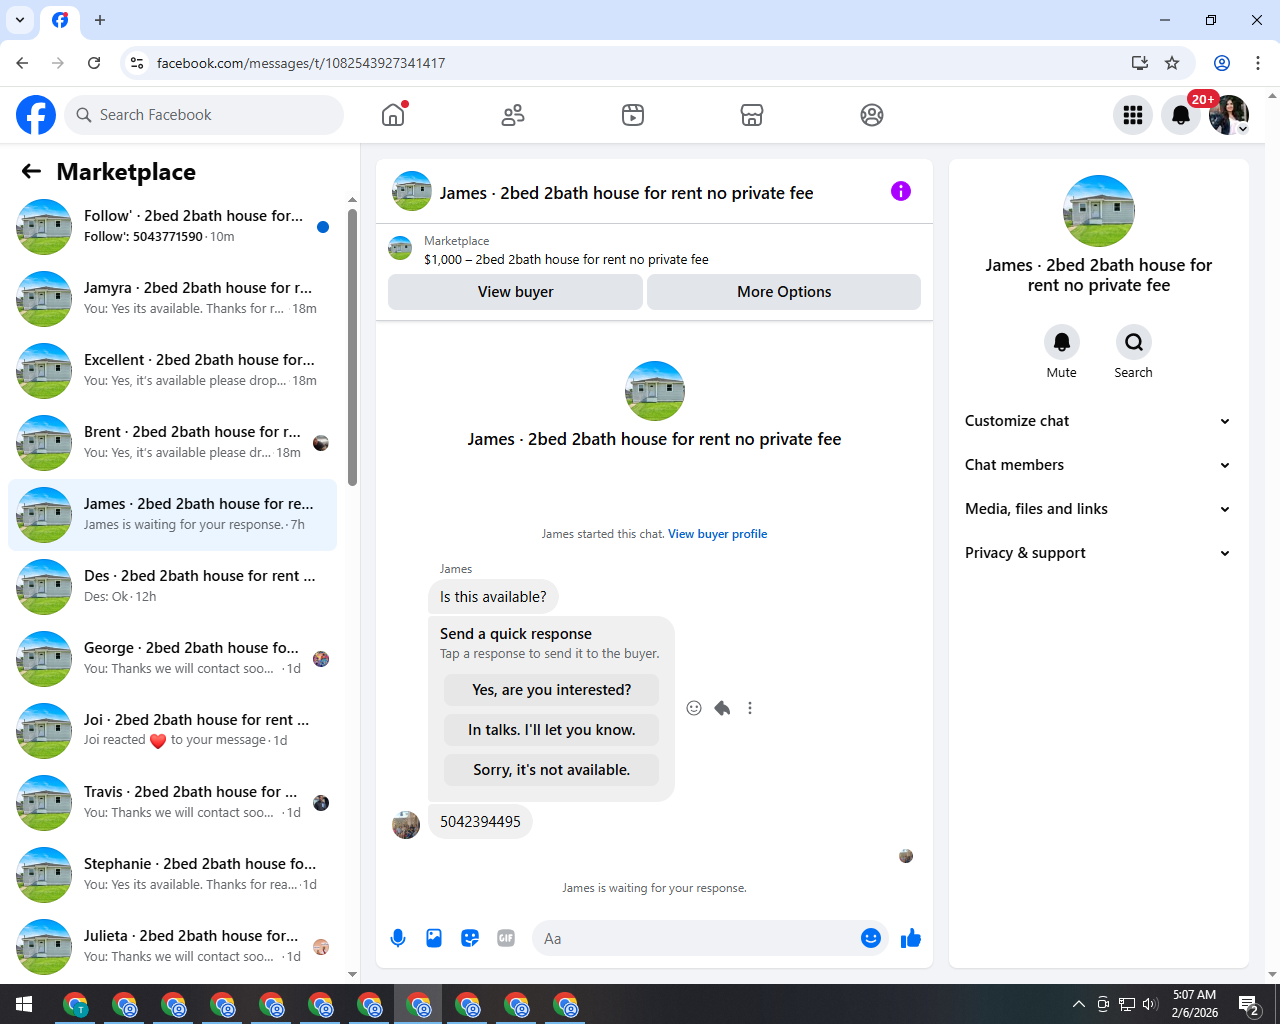The width and height of the screenshot is (1280, 1024).
Task: Expand Media, files and links section
Action: coord(1098,509)
